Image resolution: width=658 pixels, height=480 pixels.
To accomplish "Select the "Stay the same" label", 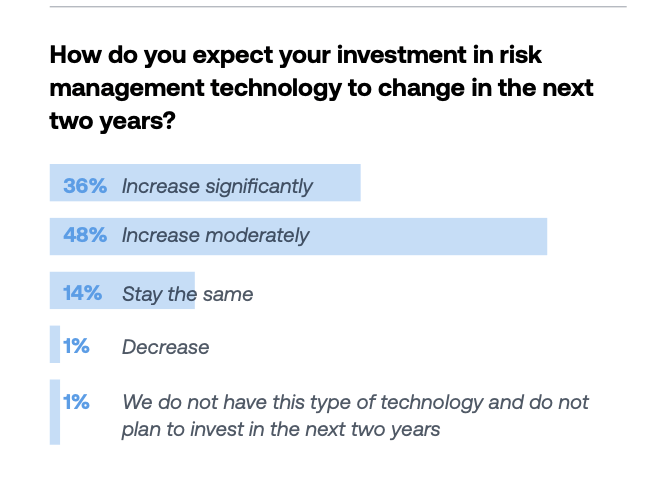I will (x=187, y=294).
